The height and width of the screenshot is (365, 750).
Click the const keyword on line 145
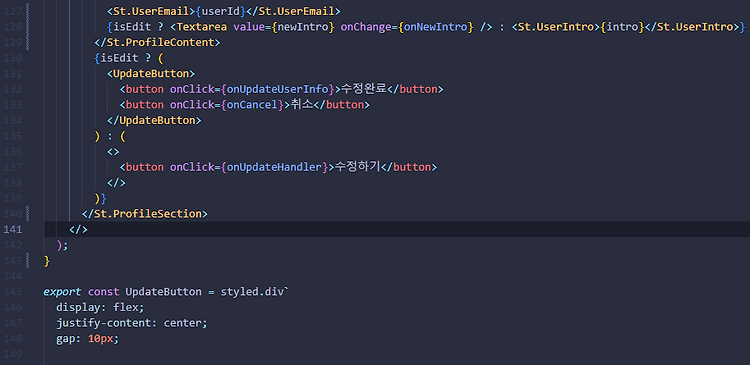point(103,292)
